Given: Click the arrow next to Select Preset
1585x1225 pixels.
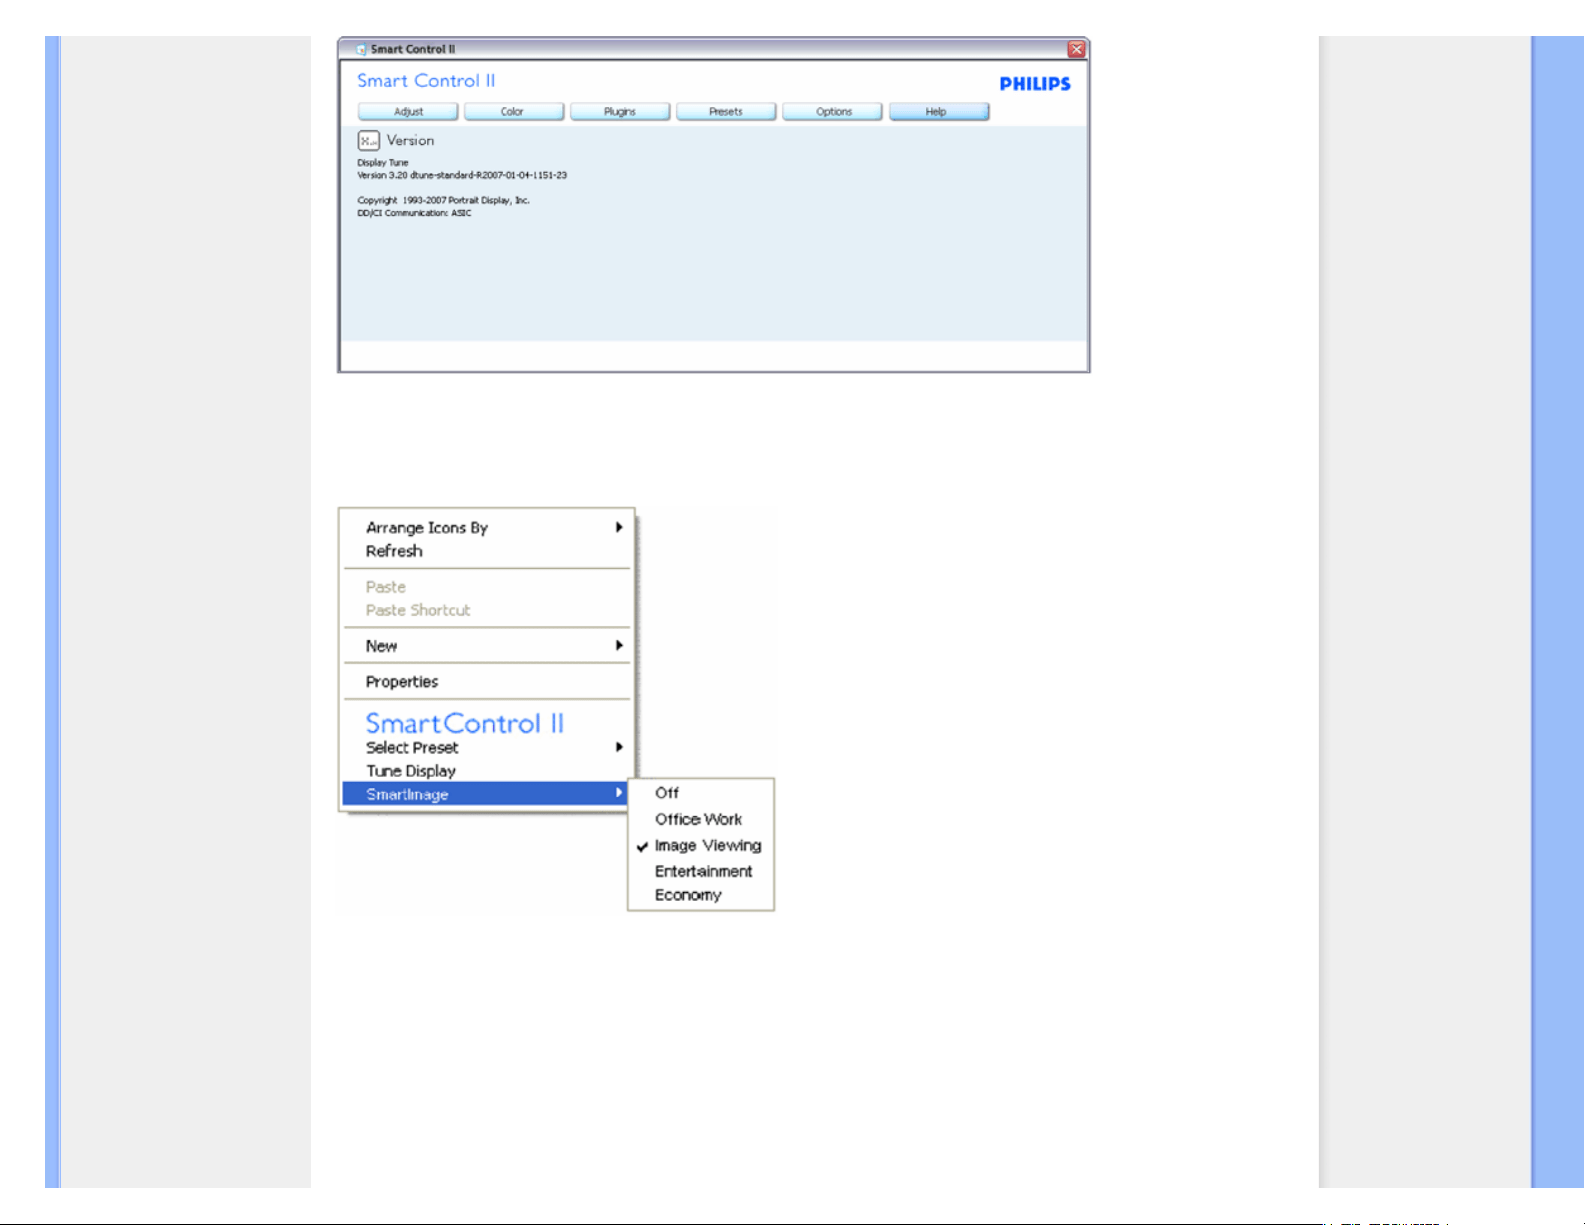Looking at the screenshot, I should click(619, 747).
